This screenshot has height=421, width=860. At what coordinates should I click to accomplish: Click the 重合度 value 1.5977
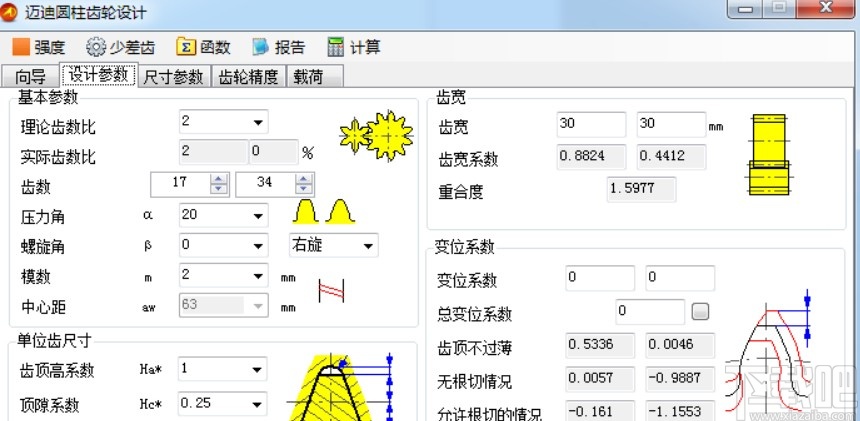coord(641,189)
